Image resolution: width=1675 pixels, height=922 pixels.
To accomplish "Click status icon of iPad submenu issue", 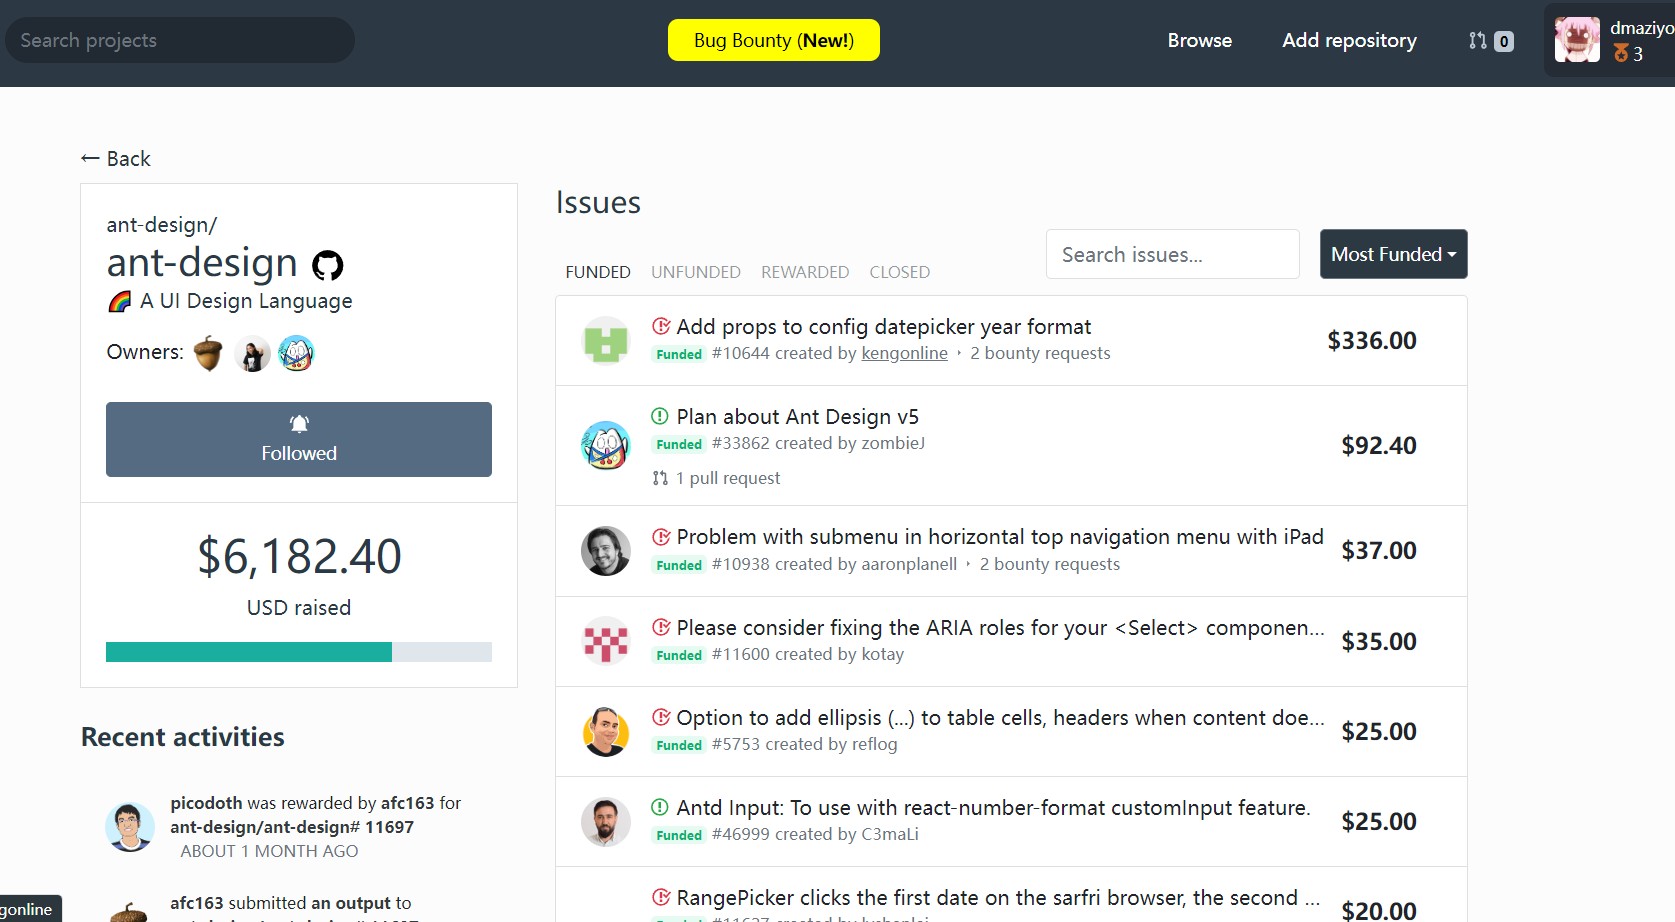I will (661, 537).
